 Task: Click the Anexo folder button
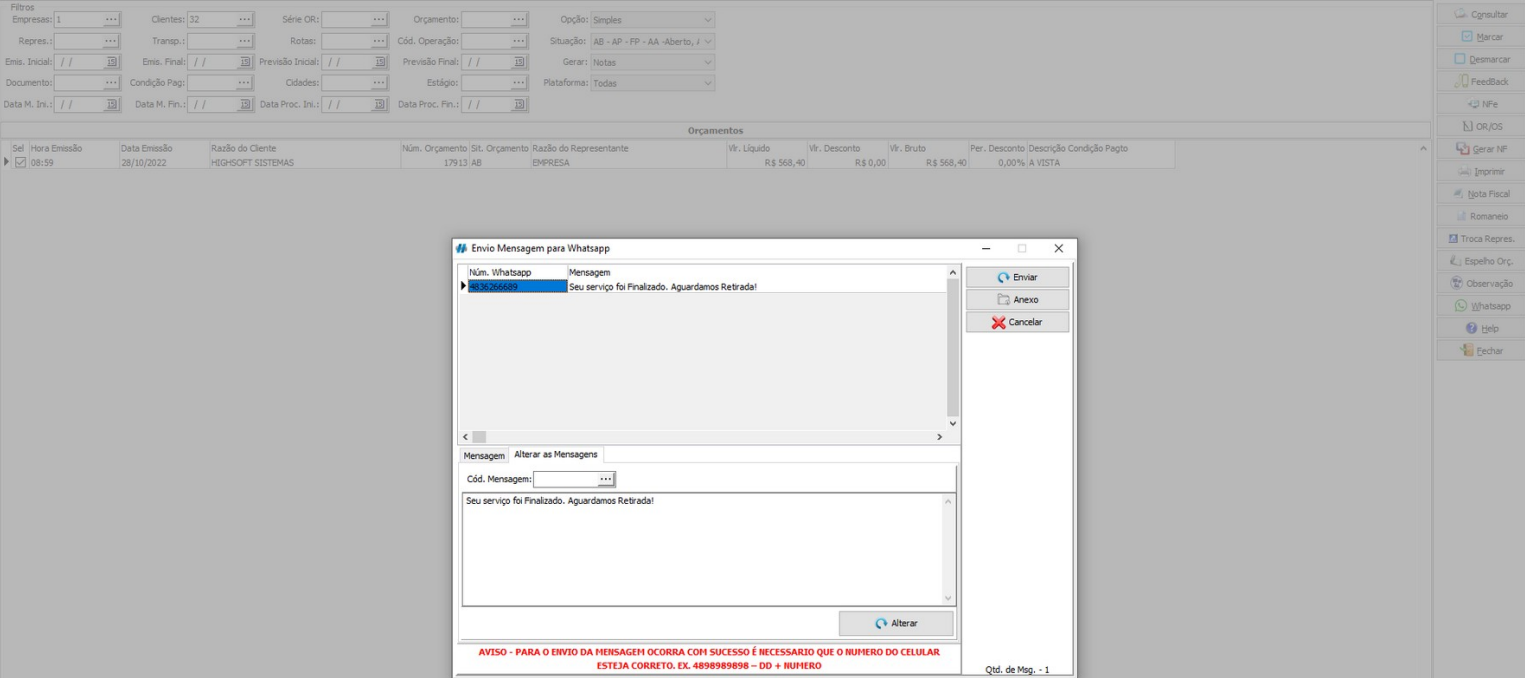1017,299
